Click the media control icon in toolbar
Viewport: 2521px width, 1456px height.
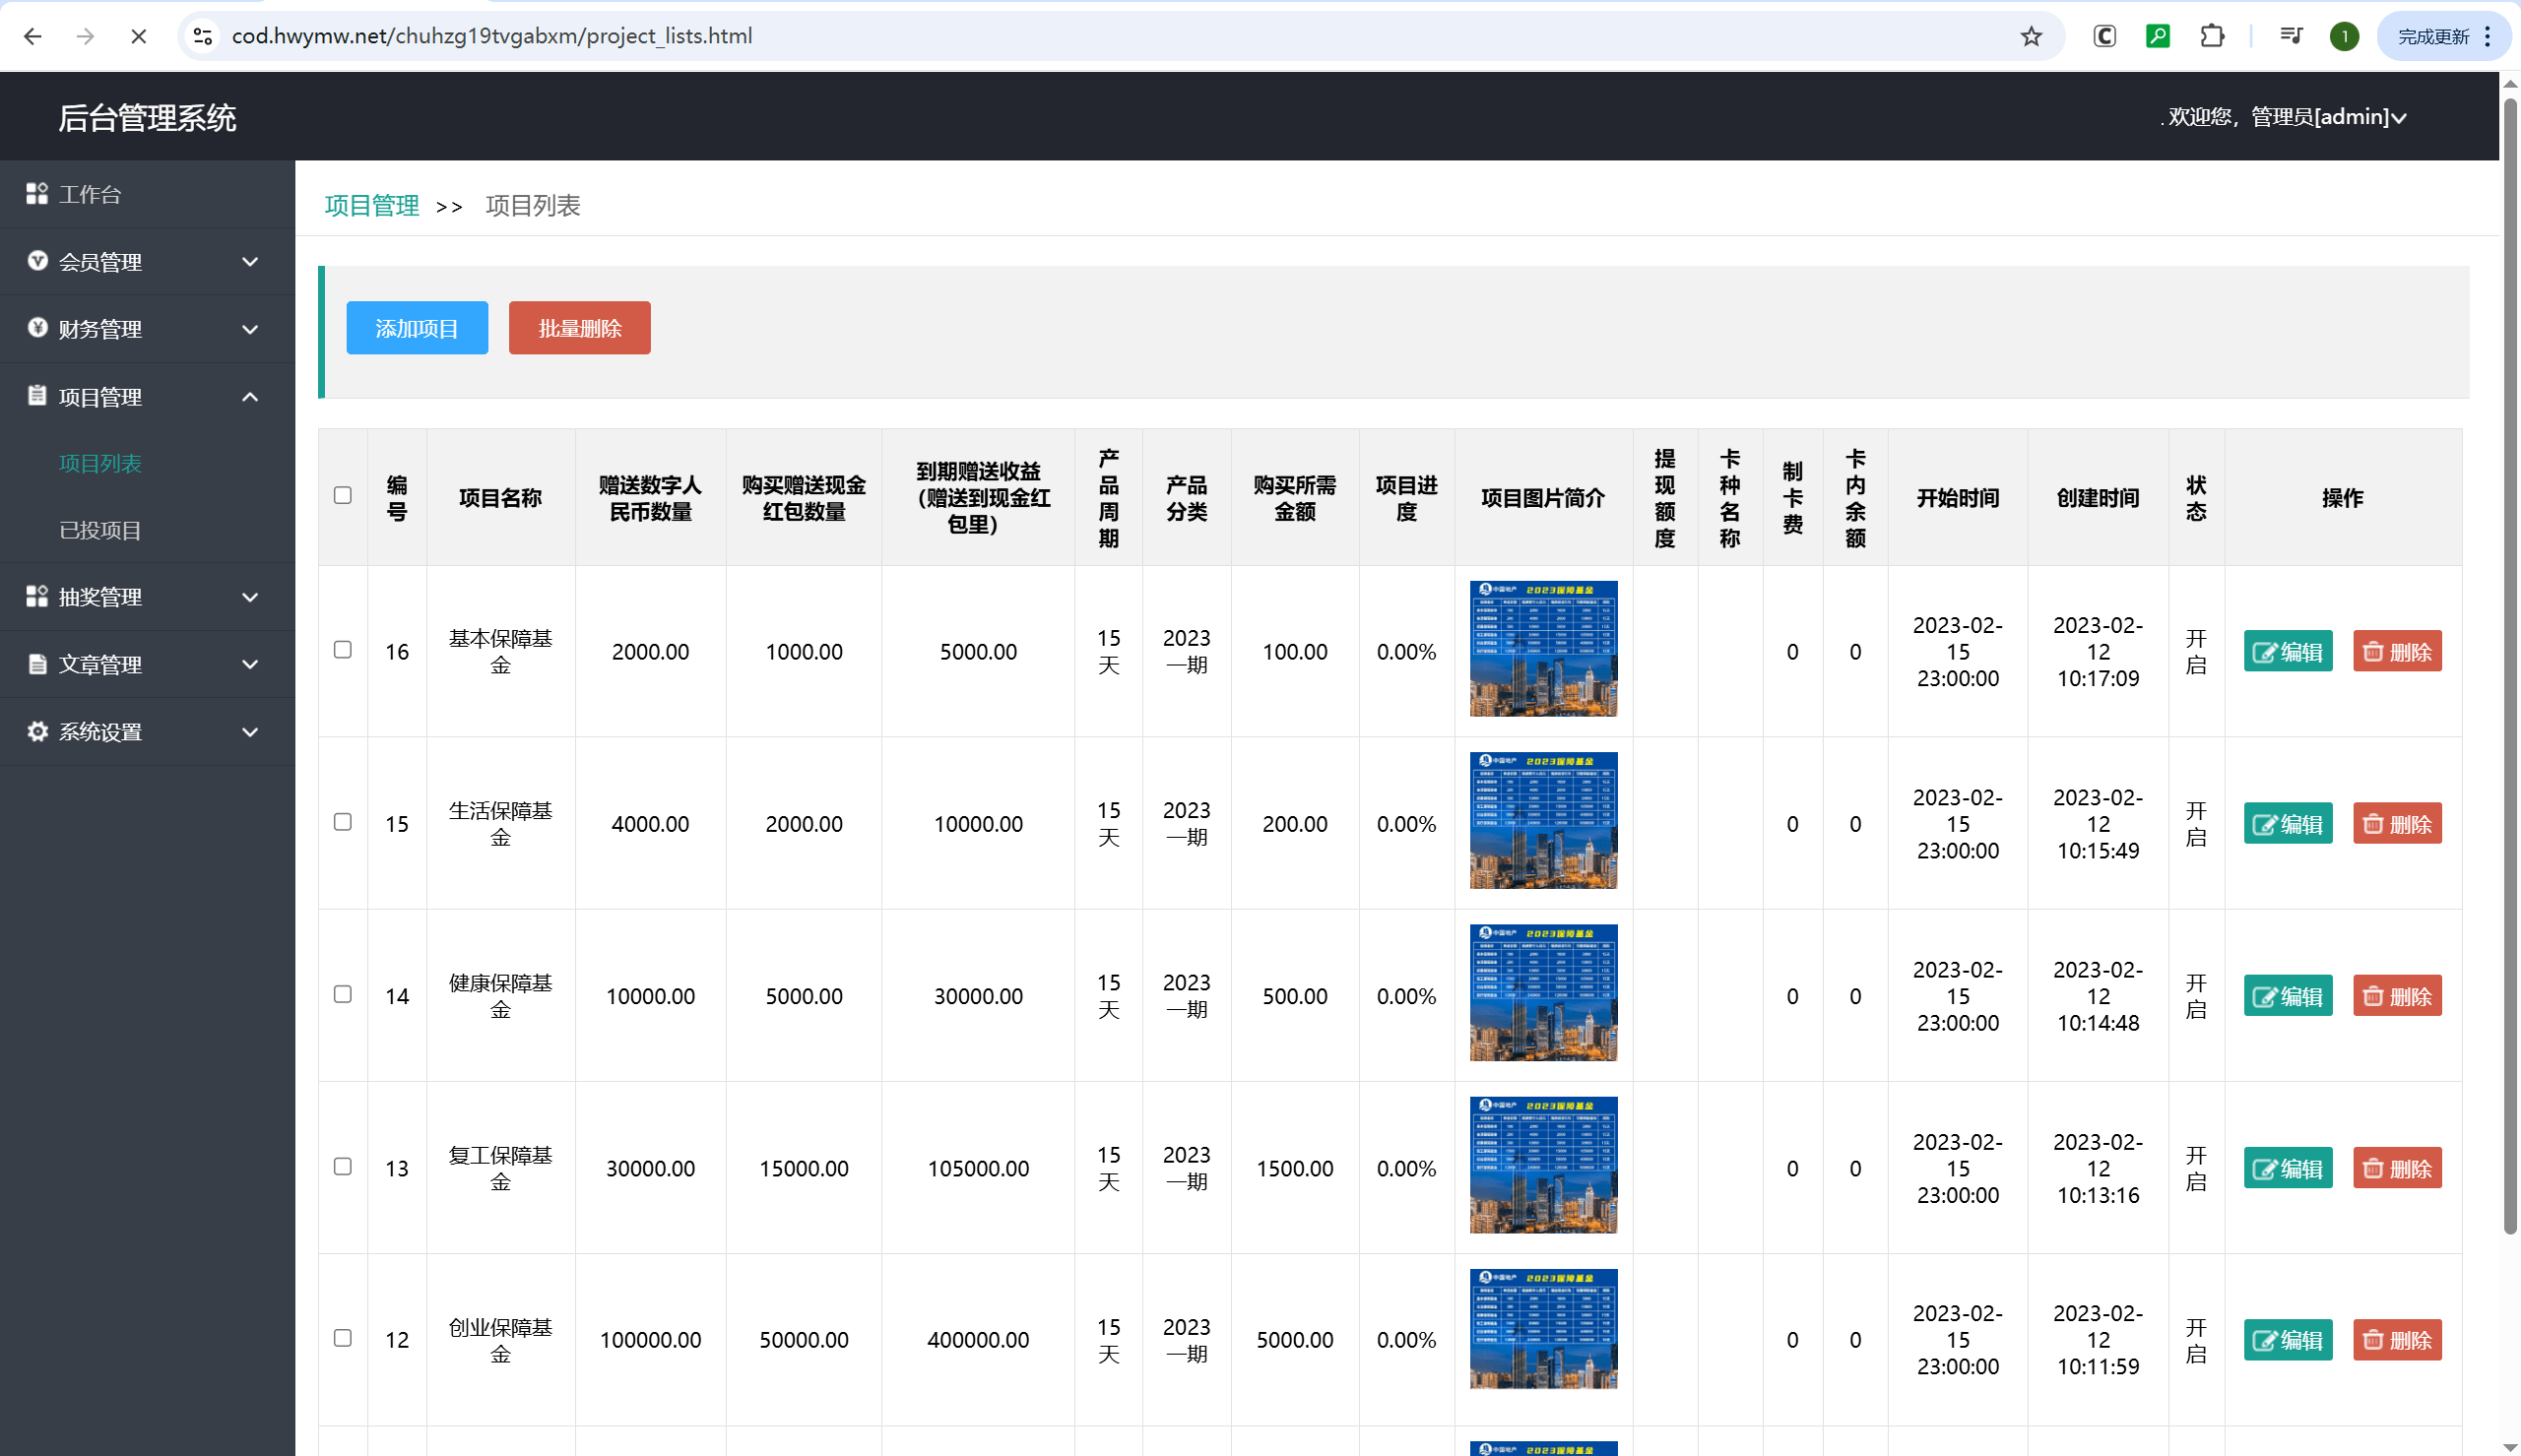click(2291, 37)
